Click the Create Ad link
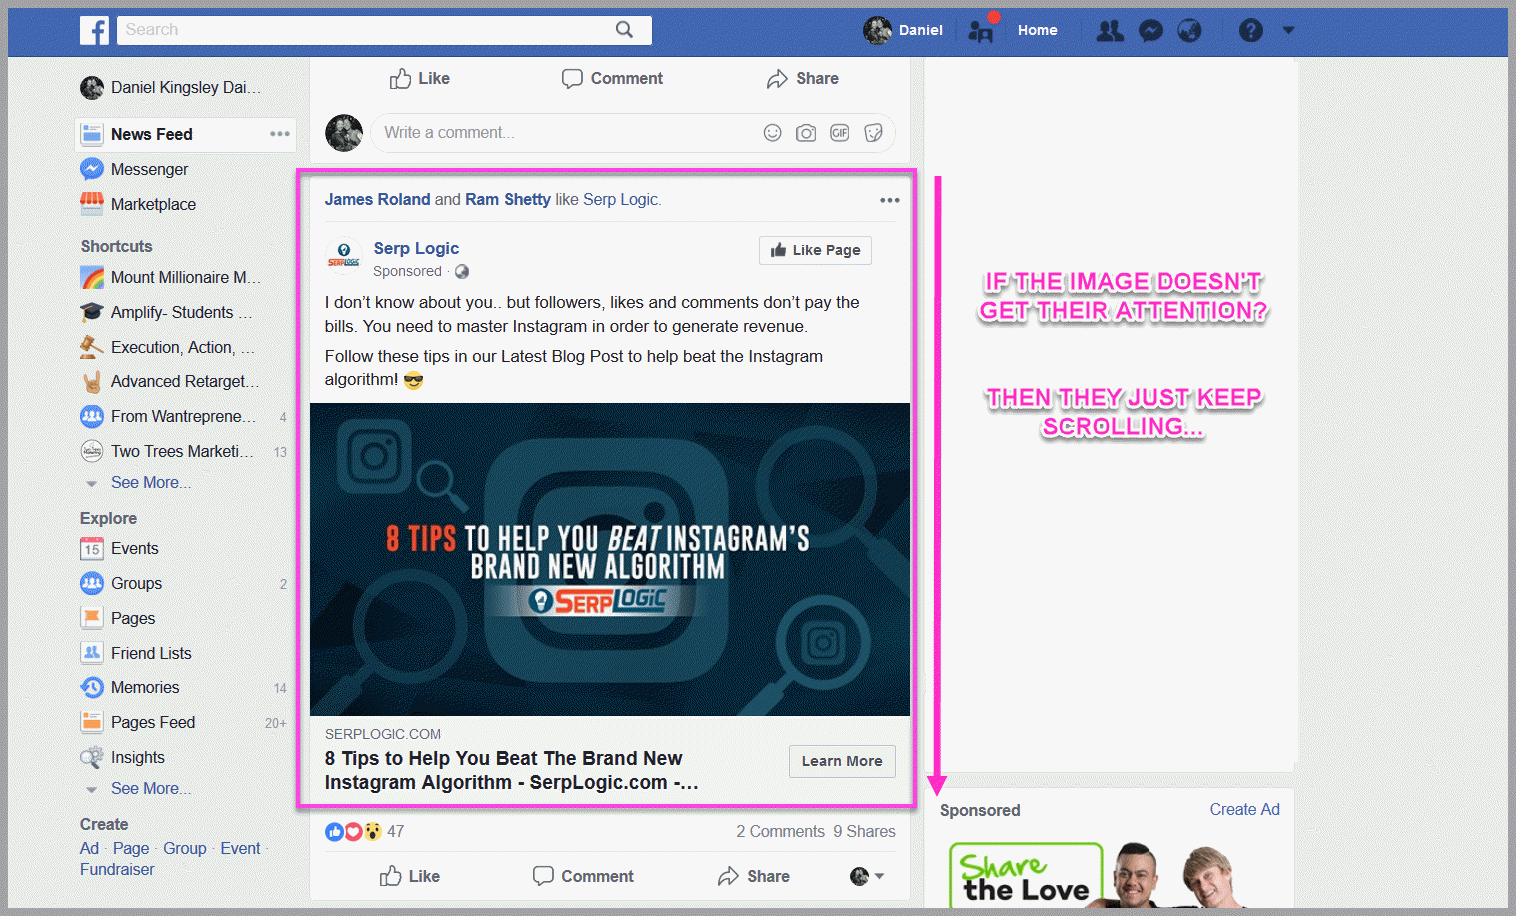The width and height of the screenshot is (1516, 916). pyautogui.click(x=1244, y=810)
